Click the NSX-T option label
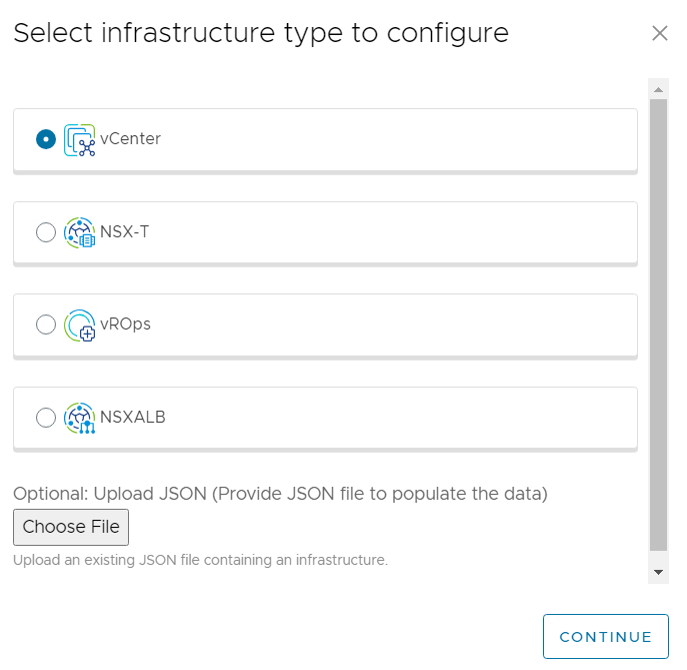The image size is (687, 670). (125, 232)
